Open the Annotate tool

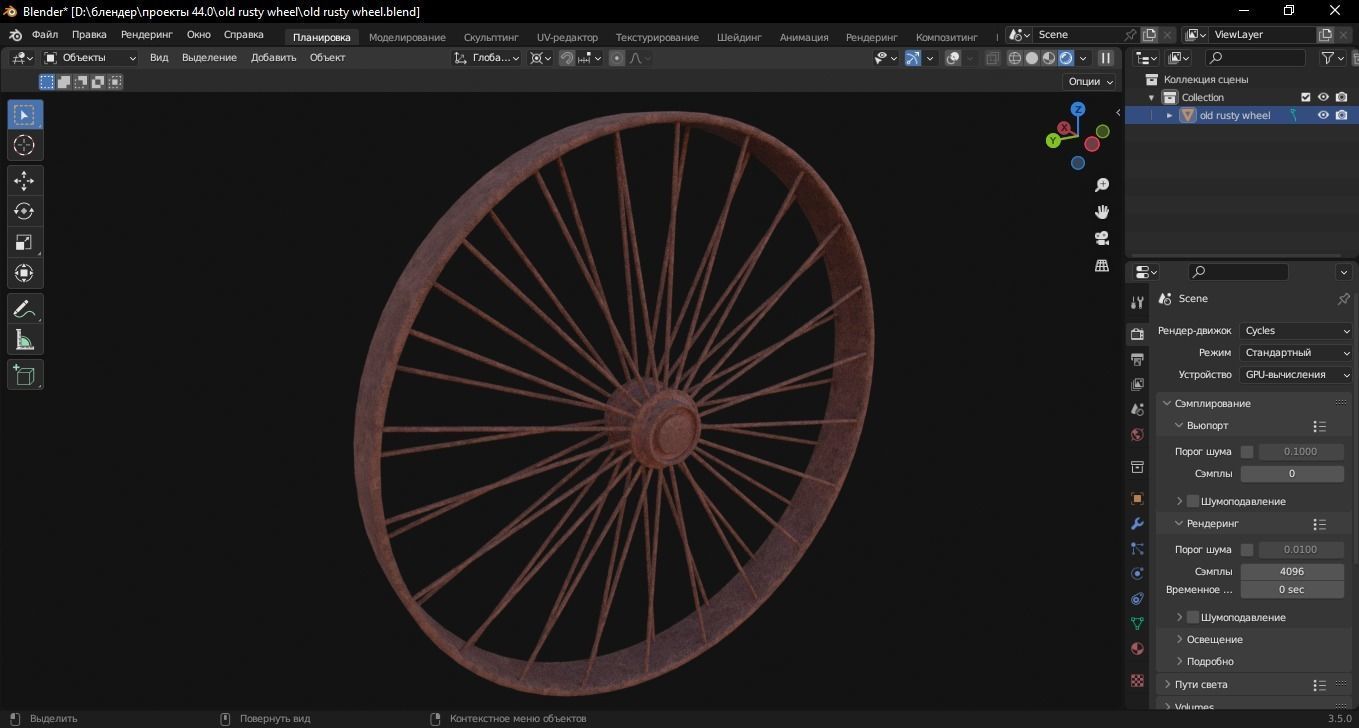tap(24, 308)
